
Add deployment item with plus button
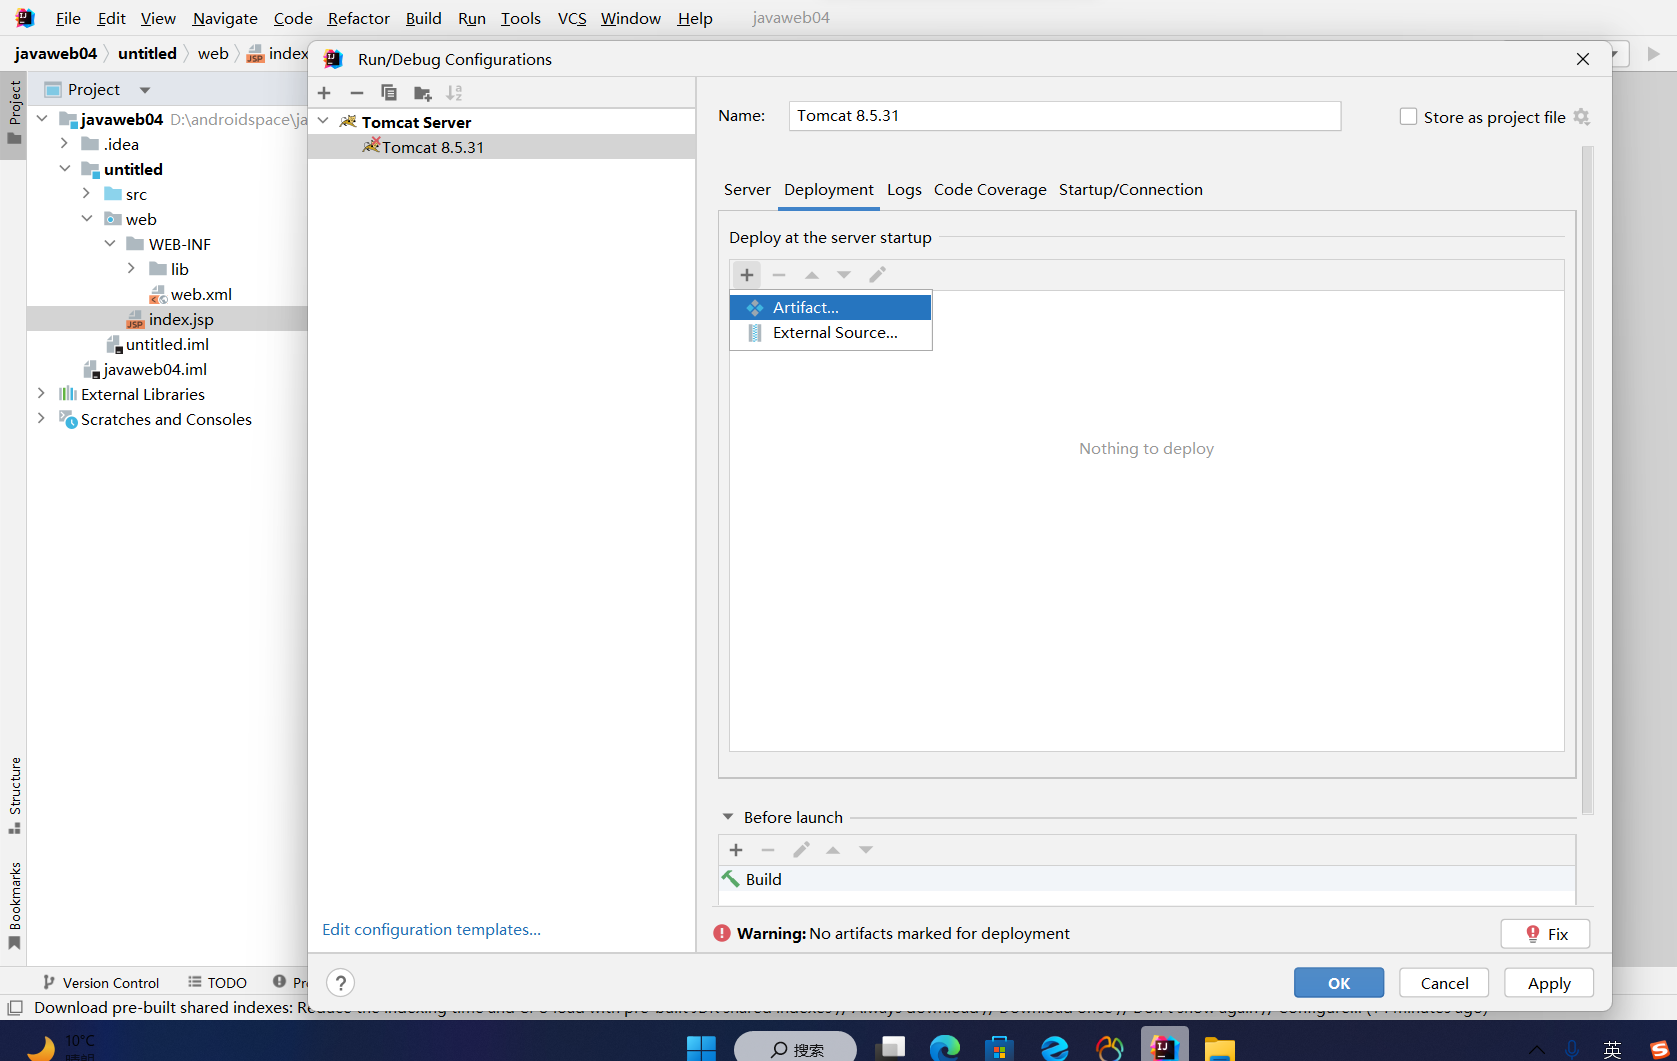[747, 275]
